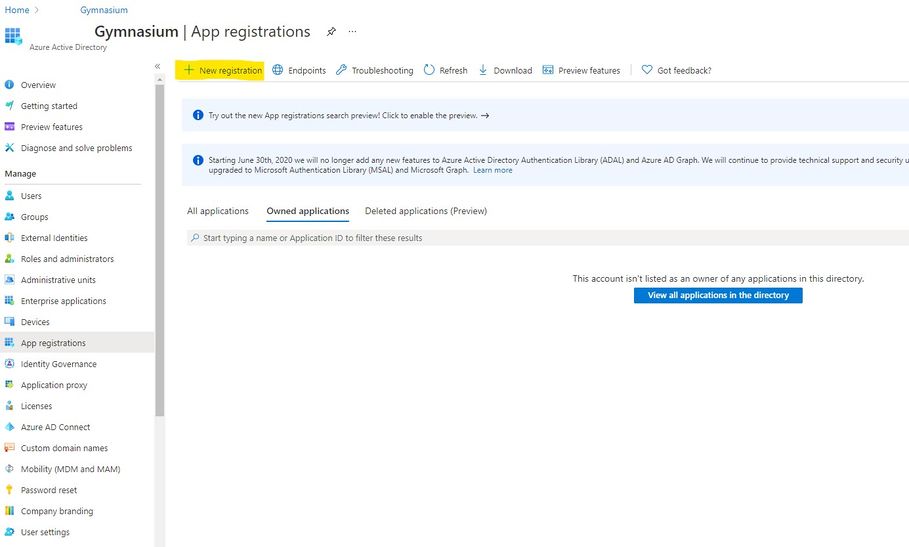This screenshot has height=547, width=909.
Task: Collapse the left sidebar navigation
Action: [157, 66]
